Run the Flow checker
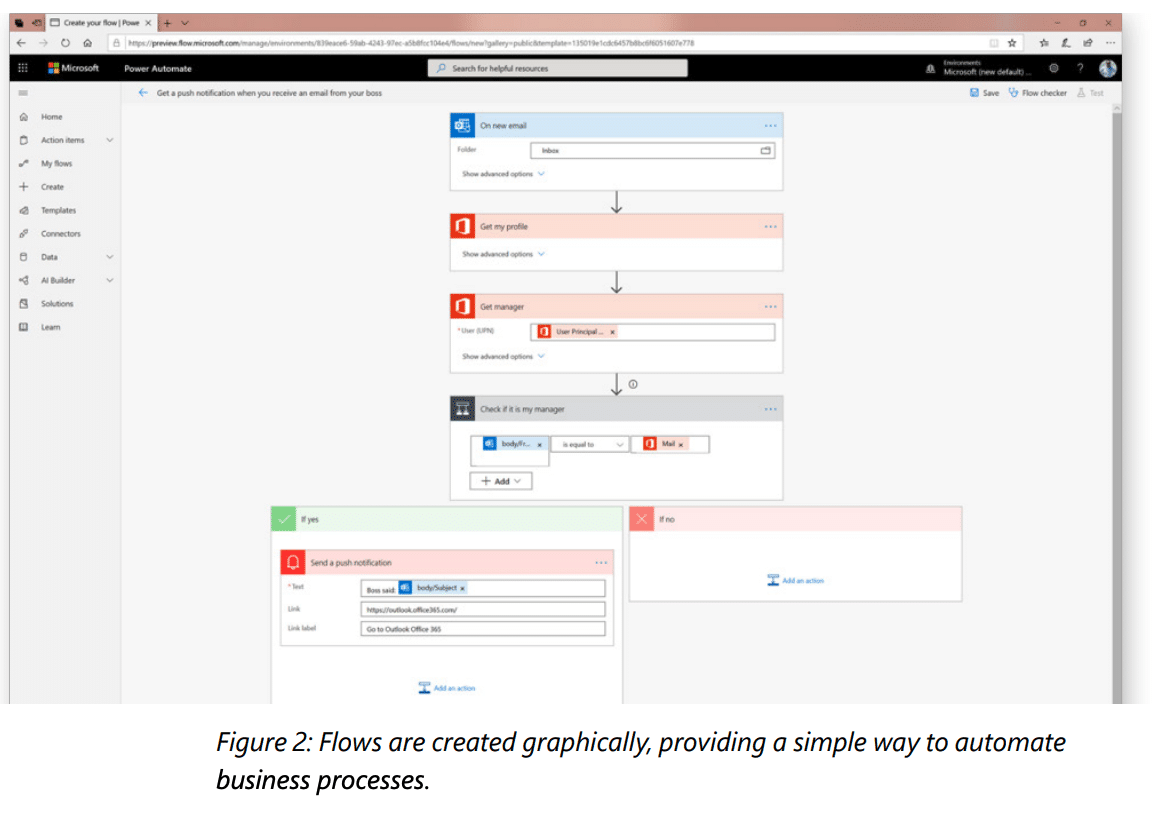1152x838 pixels. (1037, 93)
